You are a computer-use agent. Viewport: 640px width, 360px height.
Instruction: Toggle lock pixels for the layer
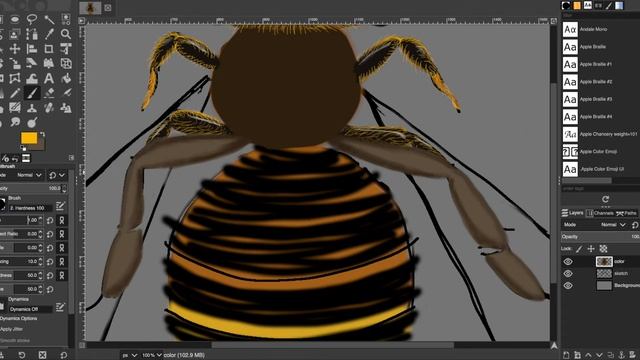[579, 249]
